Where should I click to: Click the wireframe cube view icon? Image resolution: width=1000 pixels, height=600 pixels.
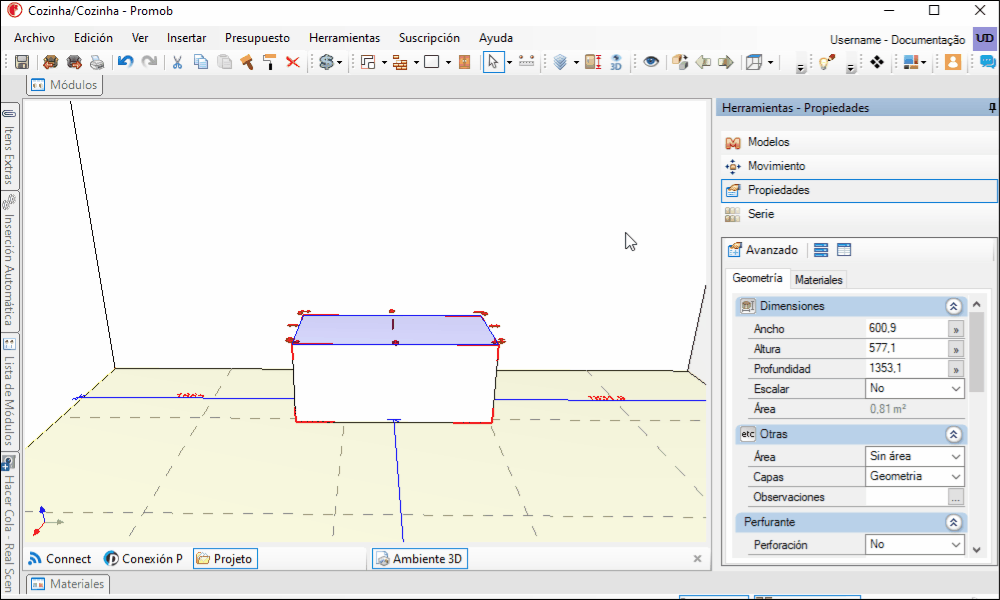tap(754, 62)
